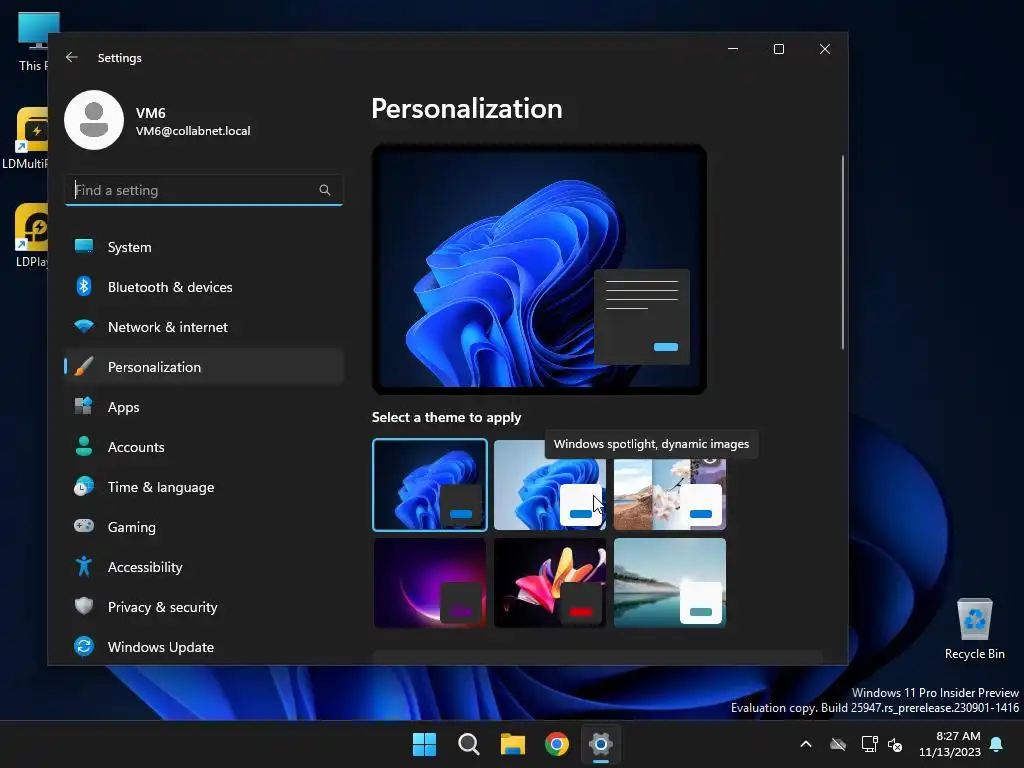The height and width of the screenshot is (768, 1024).
Task: Click the System monitor icon in sidebar
Action: point(84,246)
